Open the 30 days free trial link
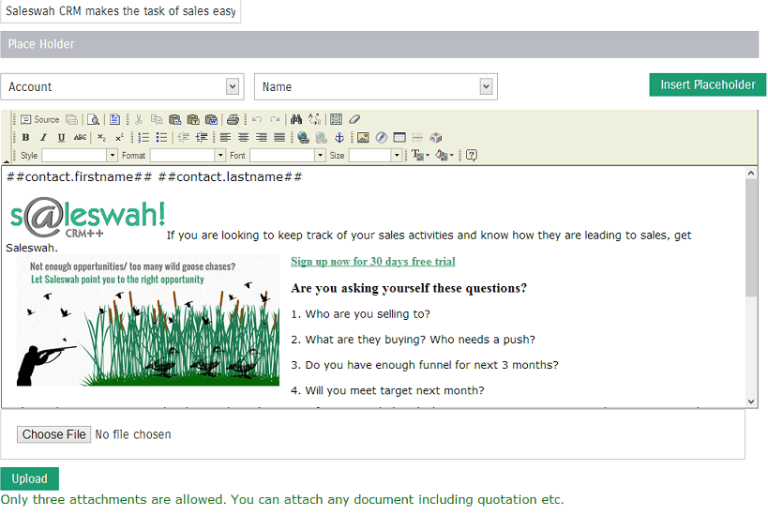This screenshot has width=768, height=516. tap(373, 262)
